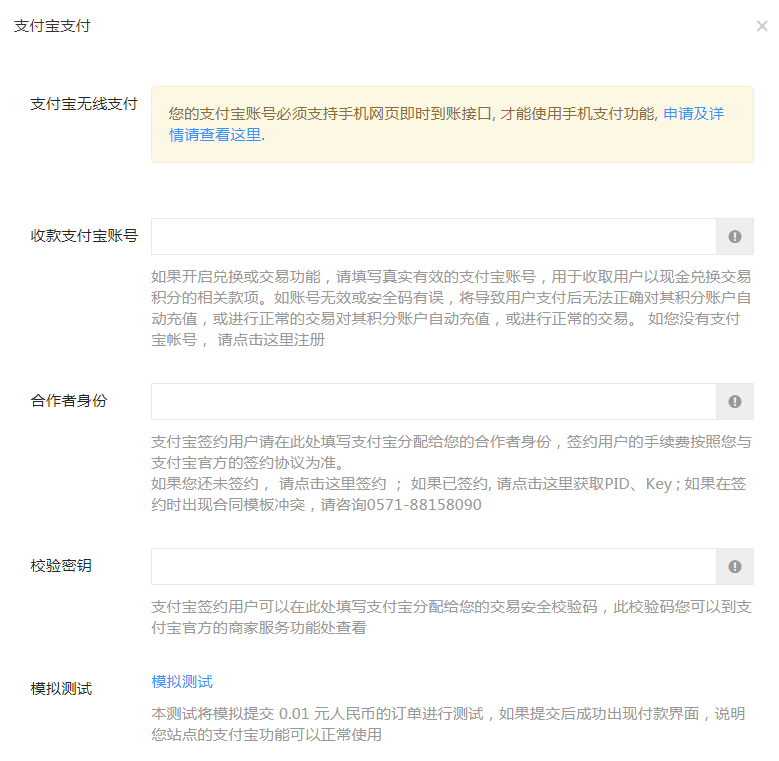The image size is (779, 761).
Task: Select the 收款支付宝账号 label
Action: 84,235
